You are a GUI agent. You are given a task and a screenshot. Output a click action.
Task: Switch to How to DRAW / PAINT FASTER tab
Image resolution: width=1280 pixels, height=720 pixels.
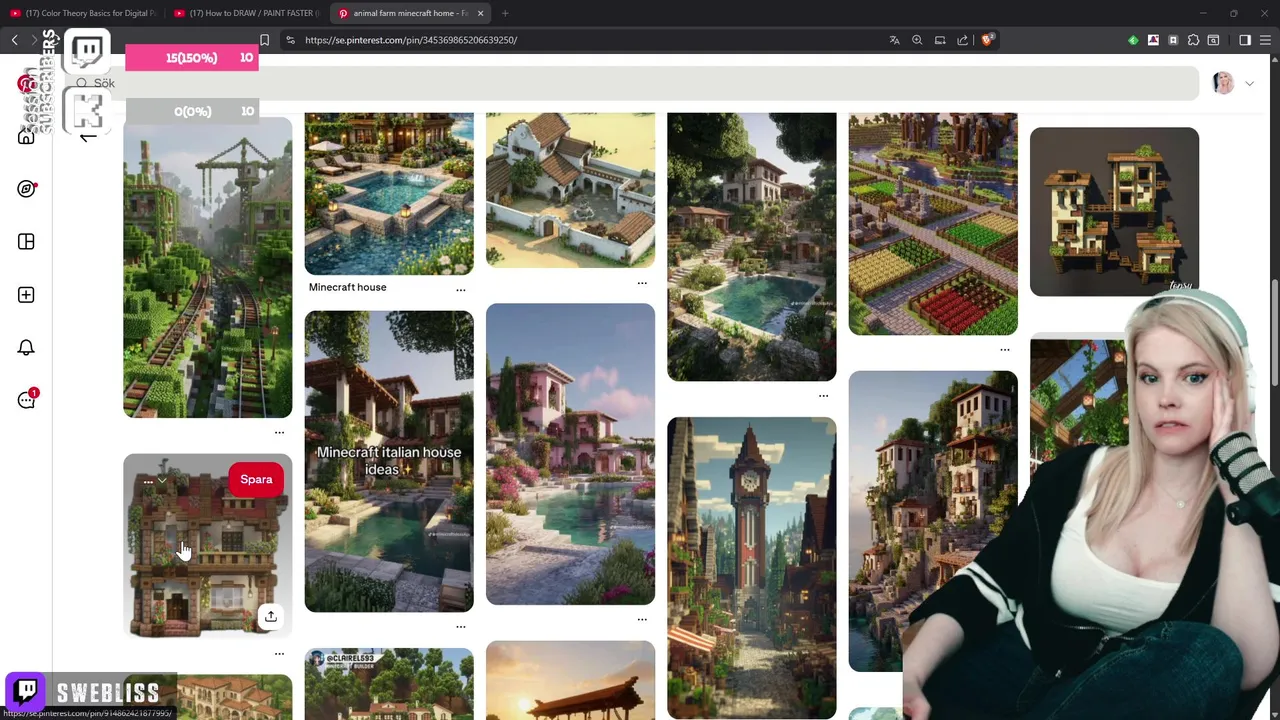[246, 13]
